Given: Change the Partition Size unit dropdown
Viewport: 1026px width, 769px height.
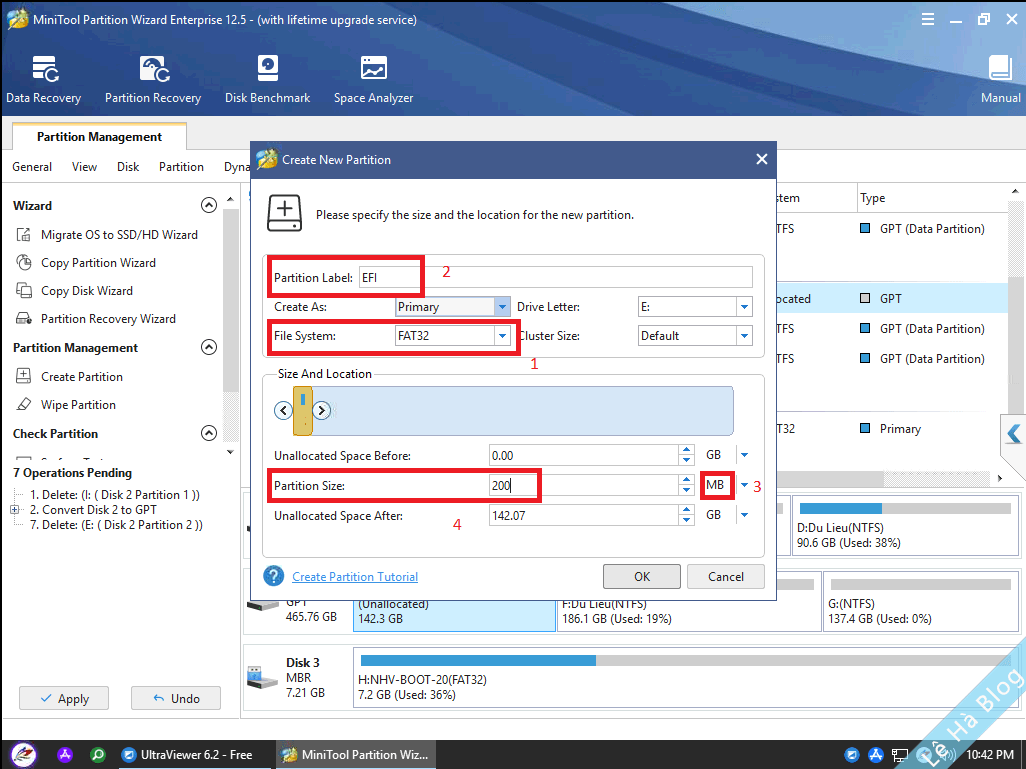Looking at the screenshot, I should click(744, 485).
